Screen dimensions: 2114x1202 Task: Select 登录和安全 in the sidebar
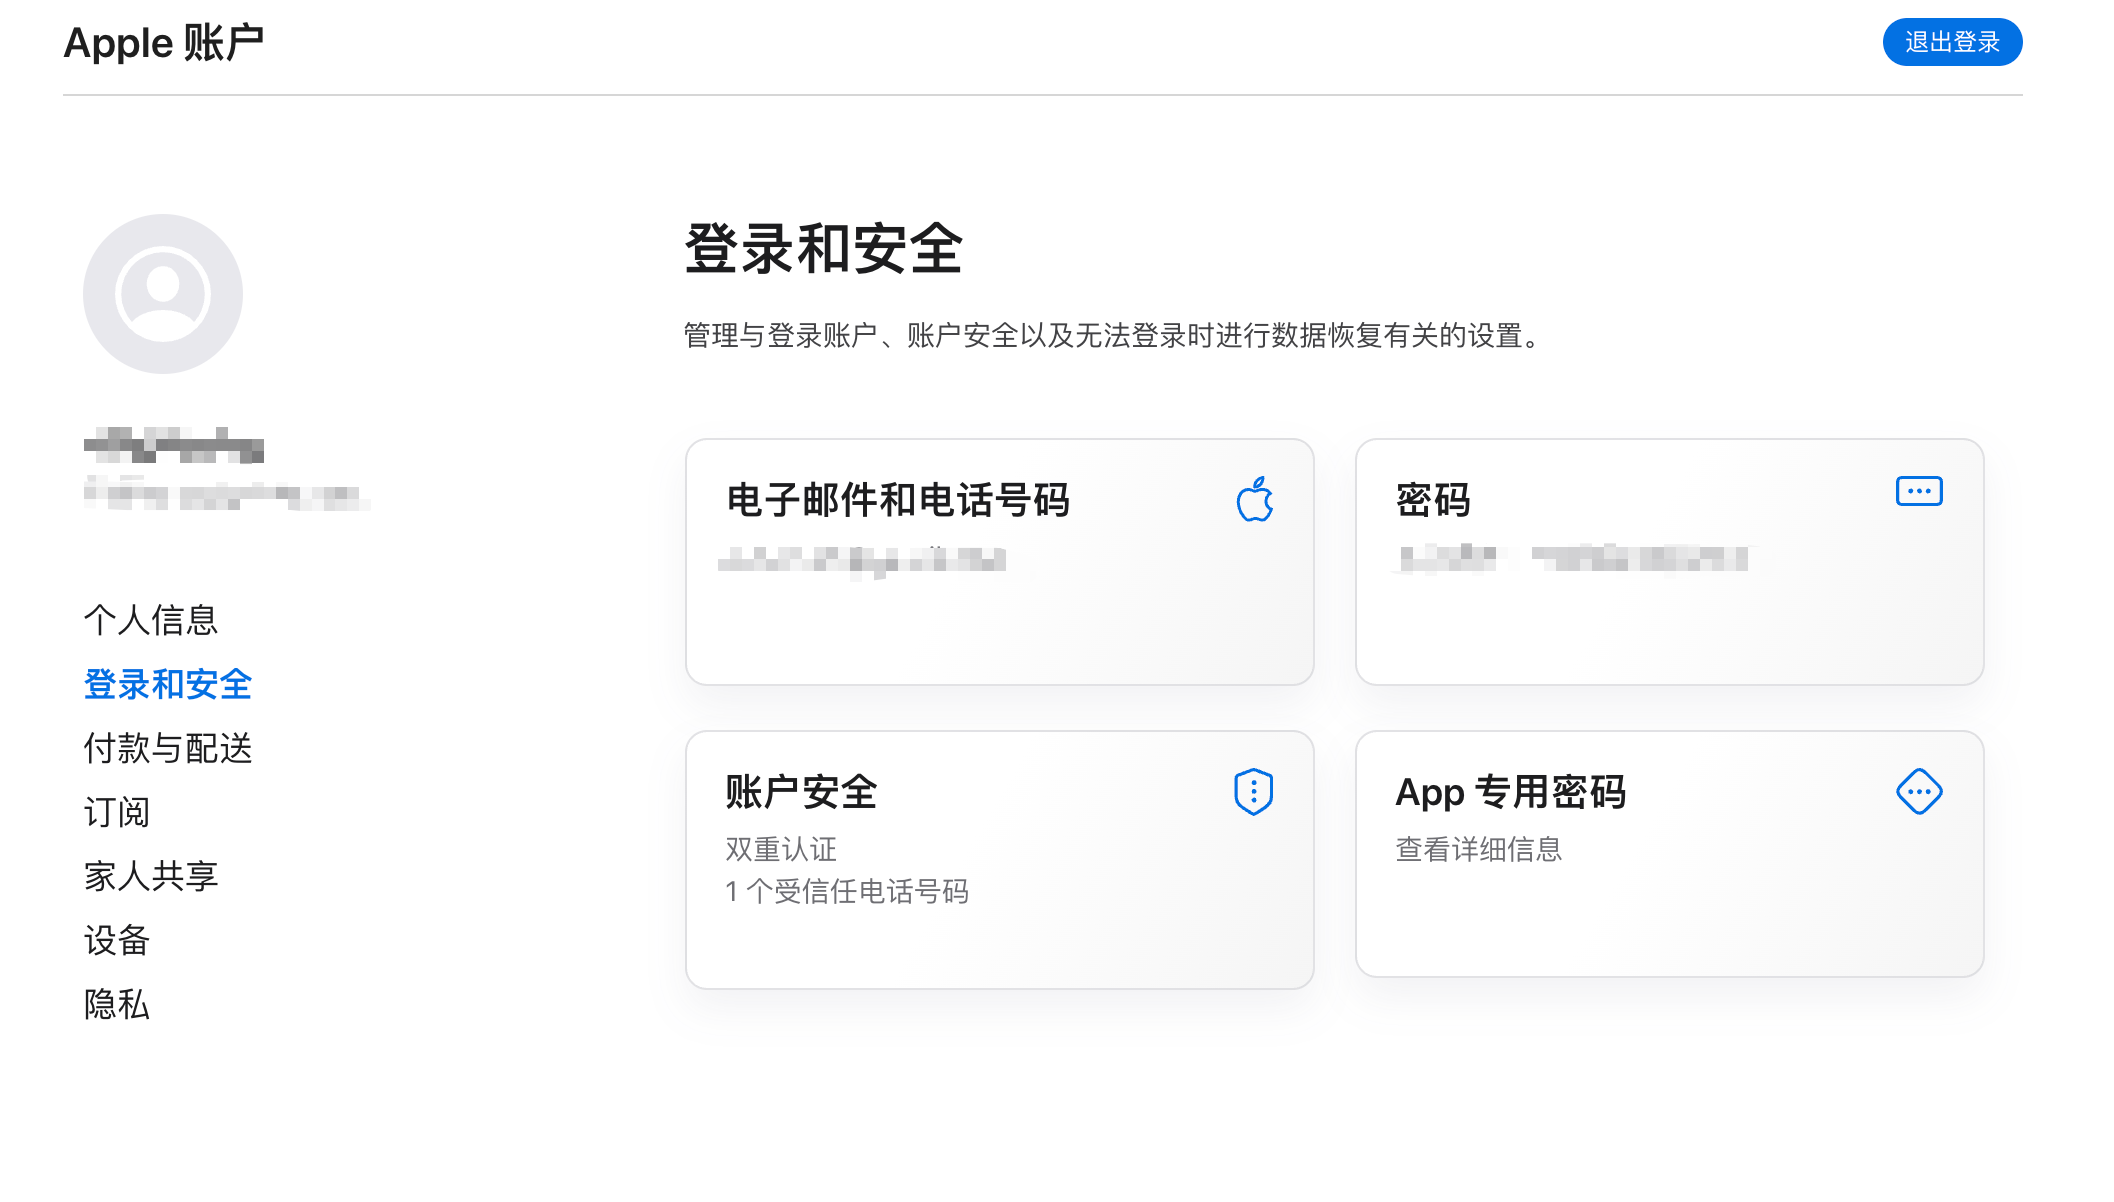coord(168,684)
